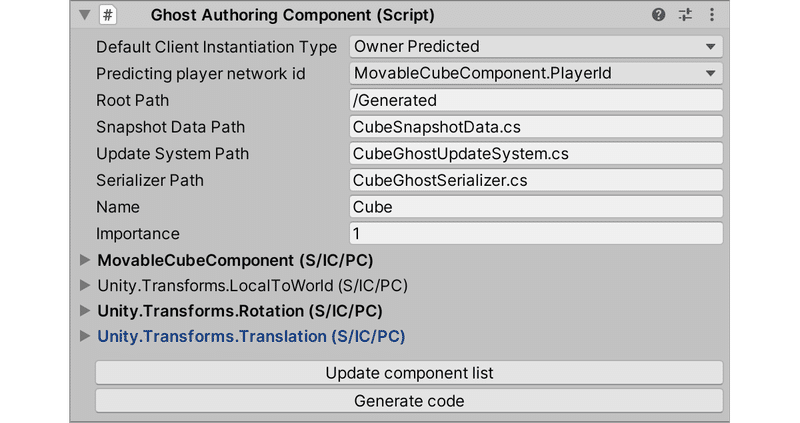Click the script icon in component header
This screenshot has width=800, height=423.
click(x=109, y=15)
